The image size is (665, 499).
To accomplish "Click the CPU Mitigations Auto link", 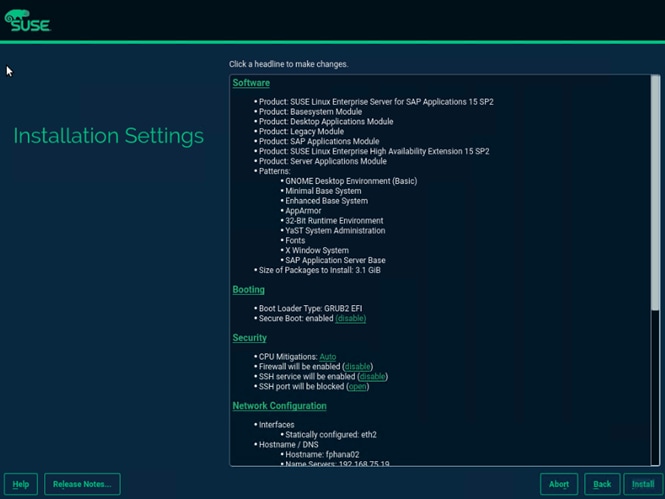I will [x=327, y=357].
